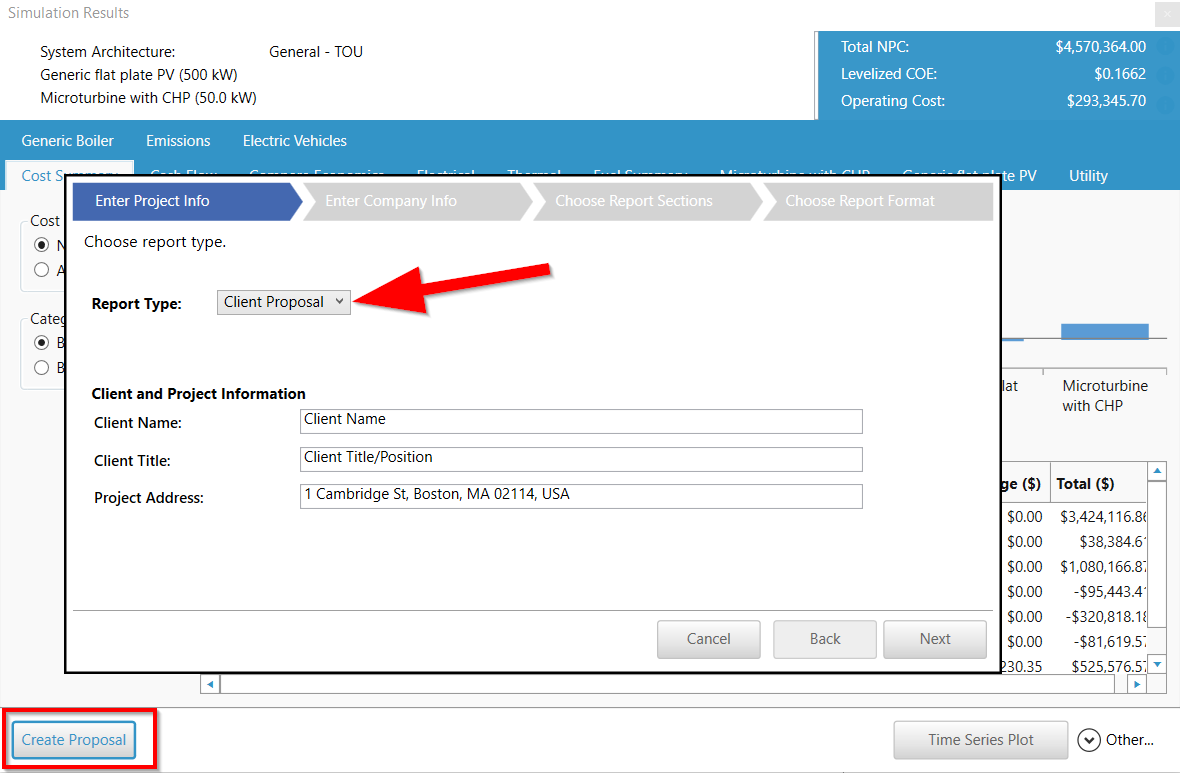
Task: Click info icon beside Operating Cost value
Action: point(1165,101)
